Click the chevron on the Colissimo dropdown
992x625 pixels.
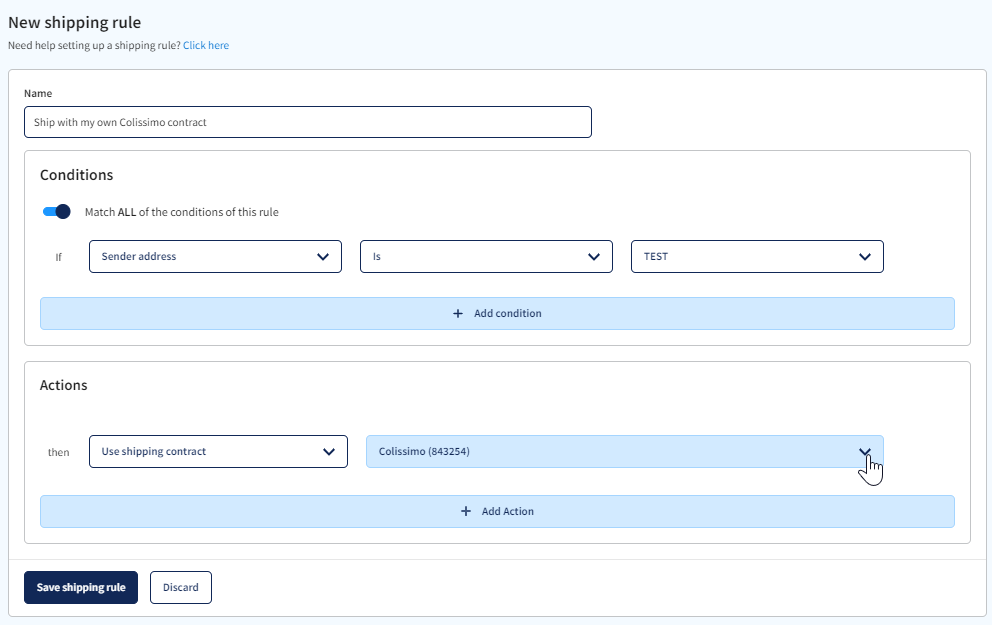(x=865, y=451)
